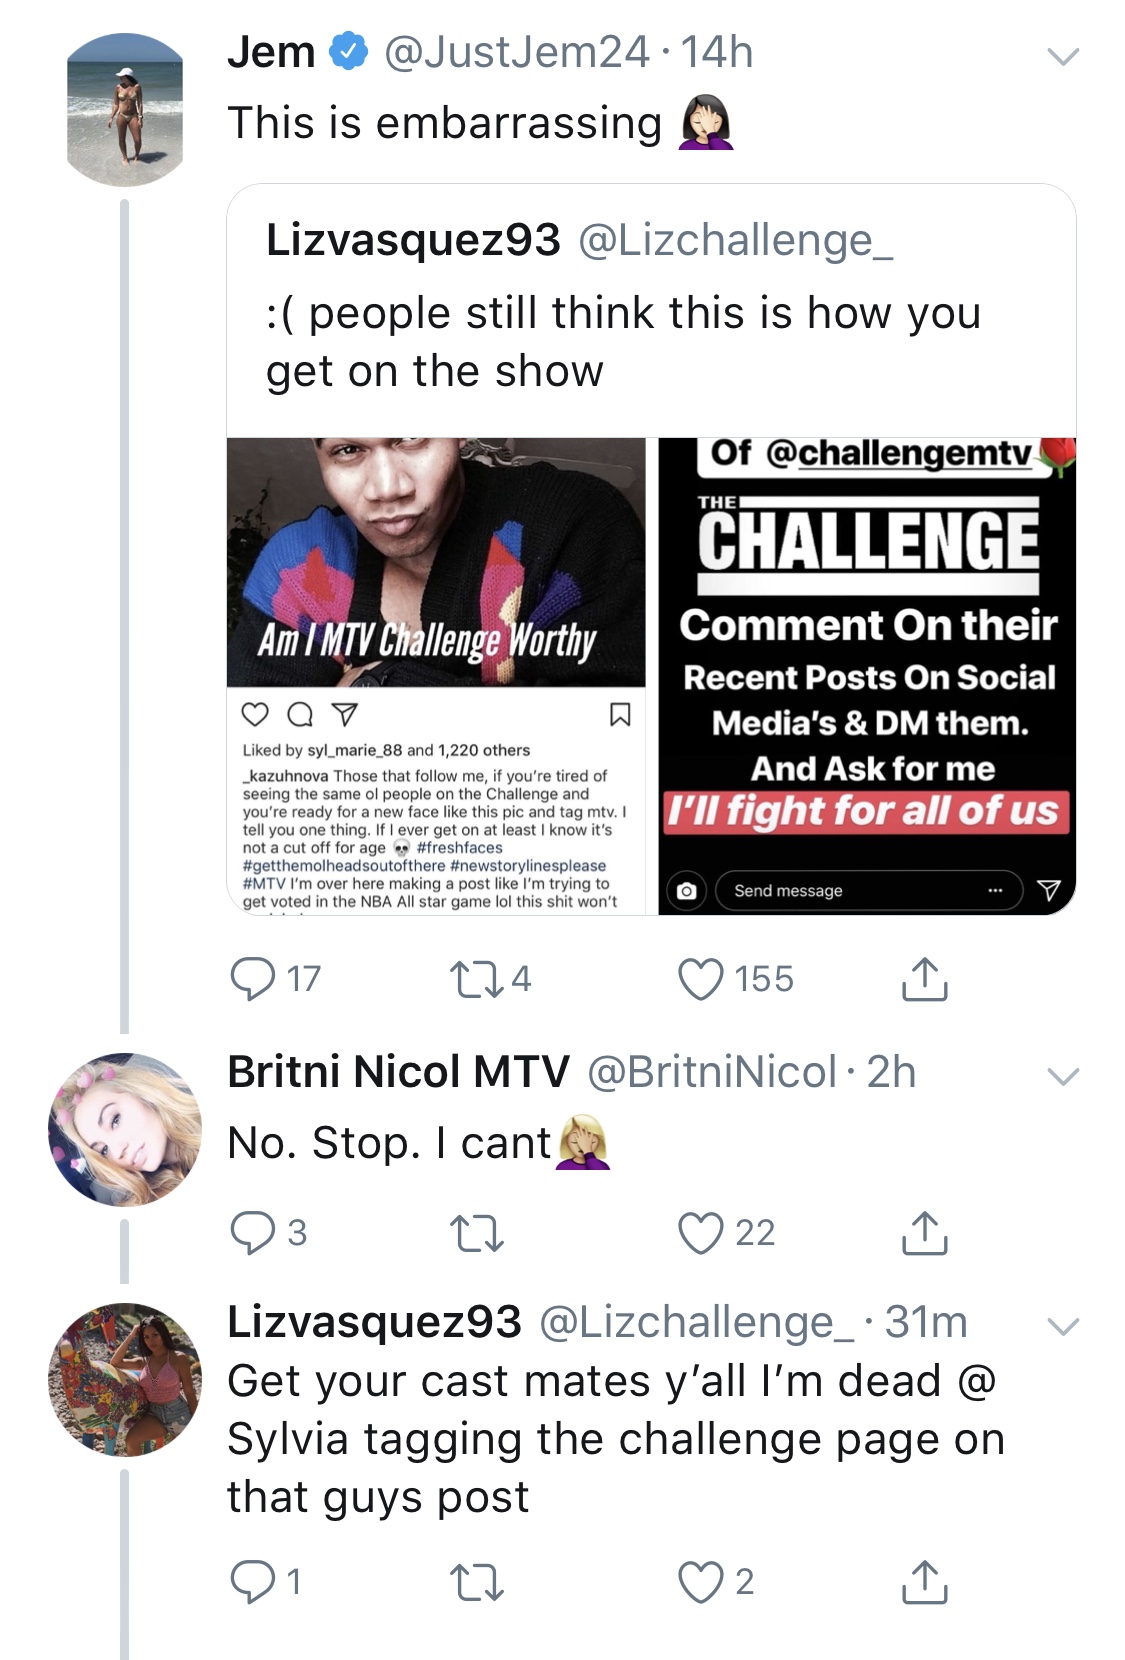
Task: Share Jem's tweet via share icon
Action: coord(924,979)
